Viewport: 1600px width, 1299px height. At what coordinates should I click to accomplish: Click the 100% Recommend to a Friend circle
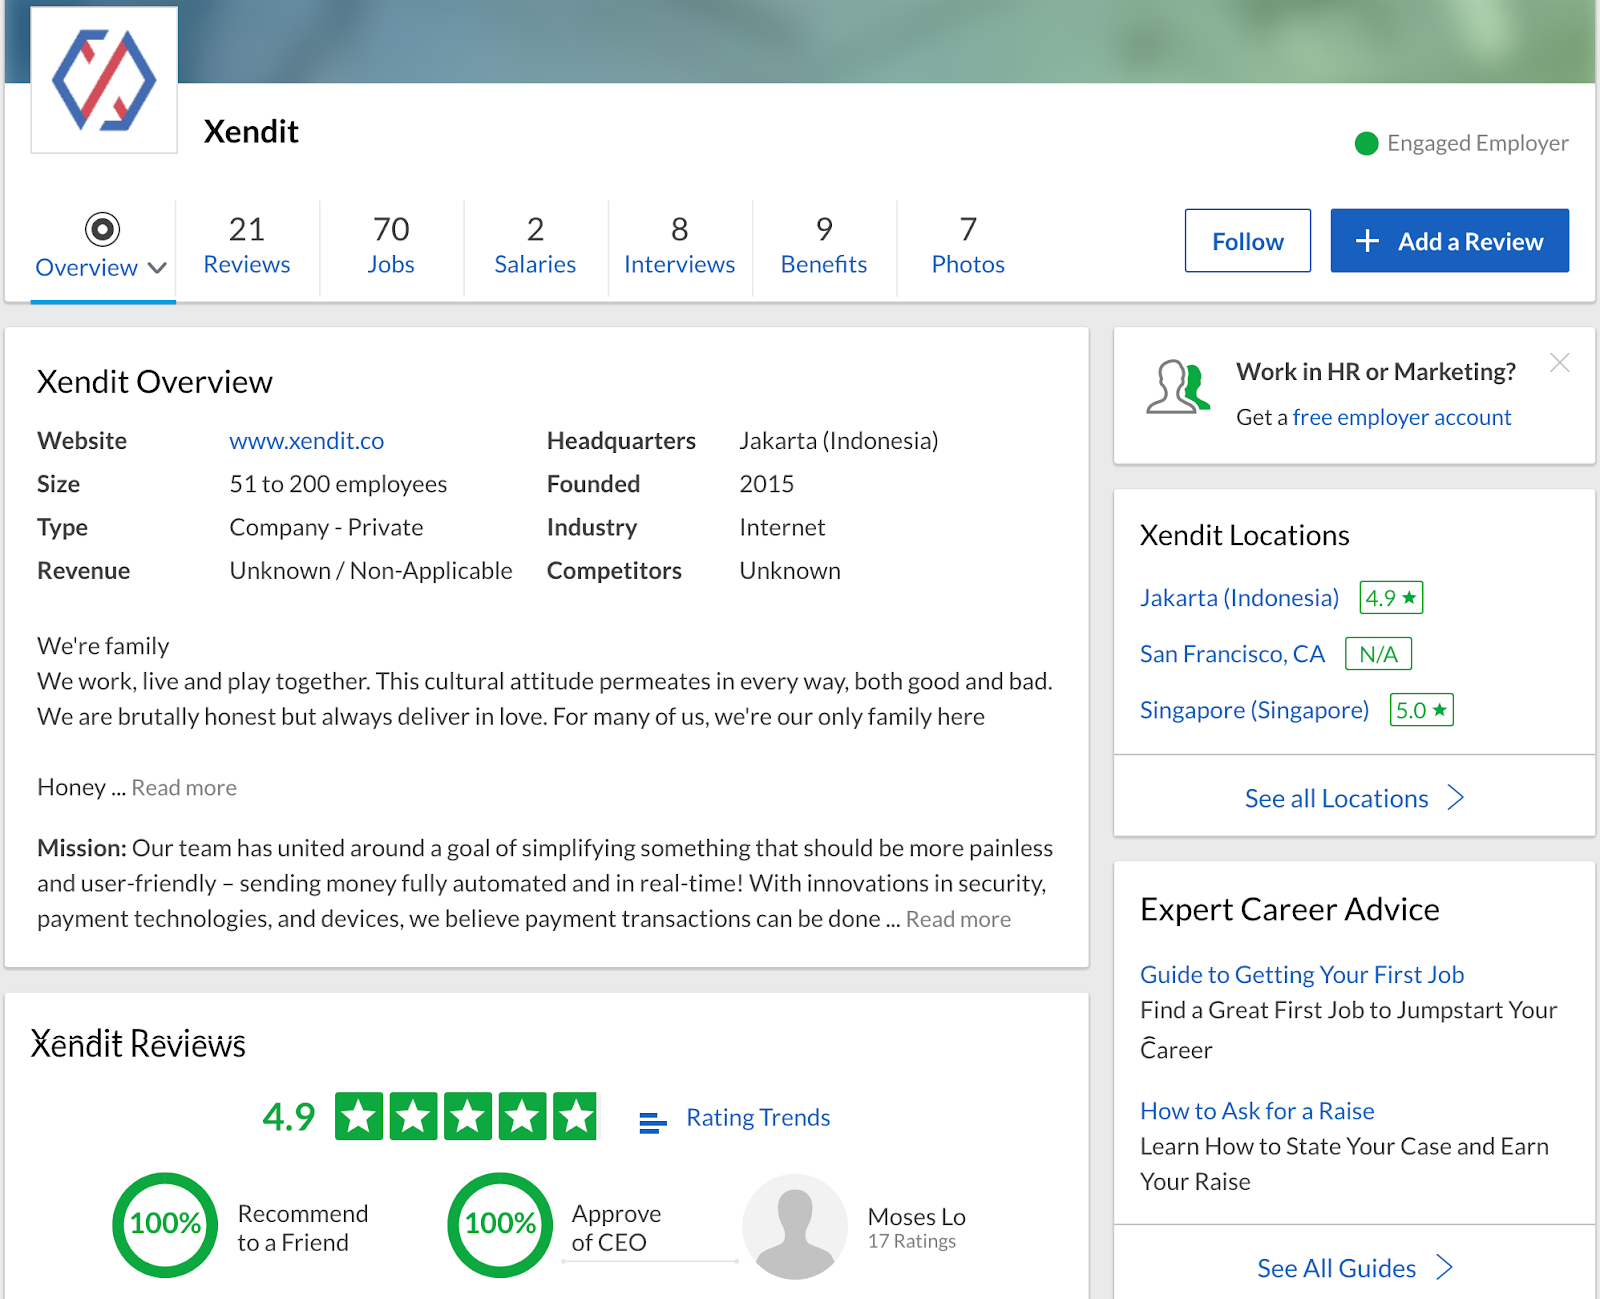click(x=165, y=1224)
